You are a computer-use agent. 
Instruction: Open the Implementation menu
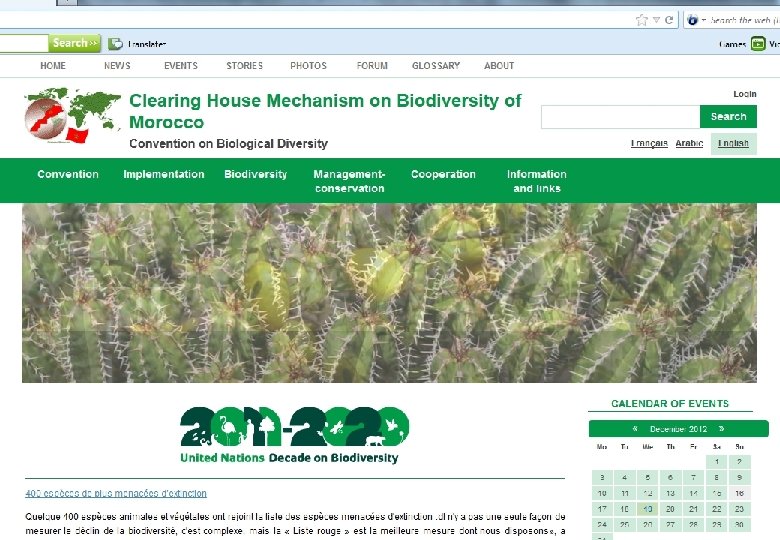pos(164,175)
